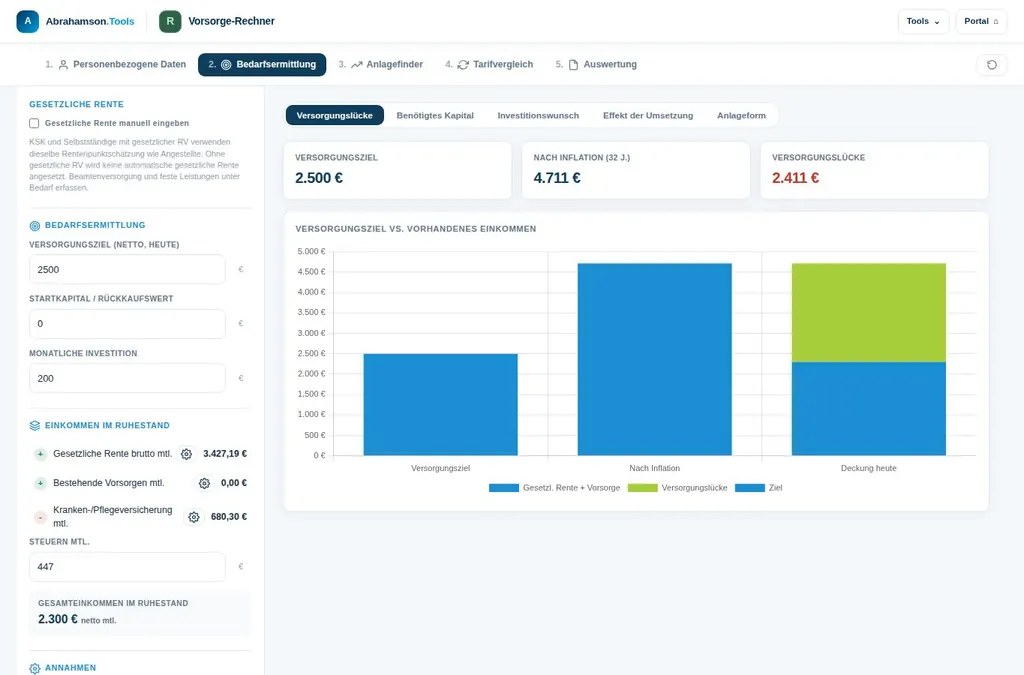The image size is (1024, 675).
Task: Click the Vorsorge-Rechner title text
Action: point(231,21)
